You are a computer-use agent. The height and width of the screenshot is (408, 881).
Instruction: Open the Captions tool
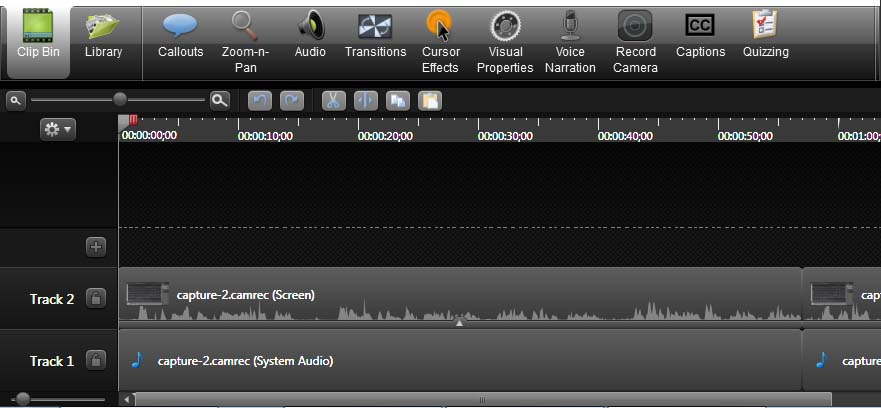click(700, 38)
